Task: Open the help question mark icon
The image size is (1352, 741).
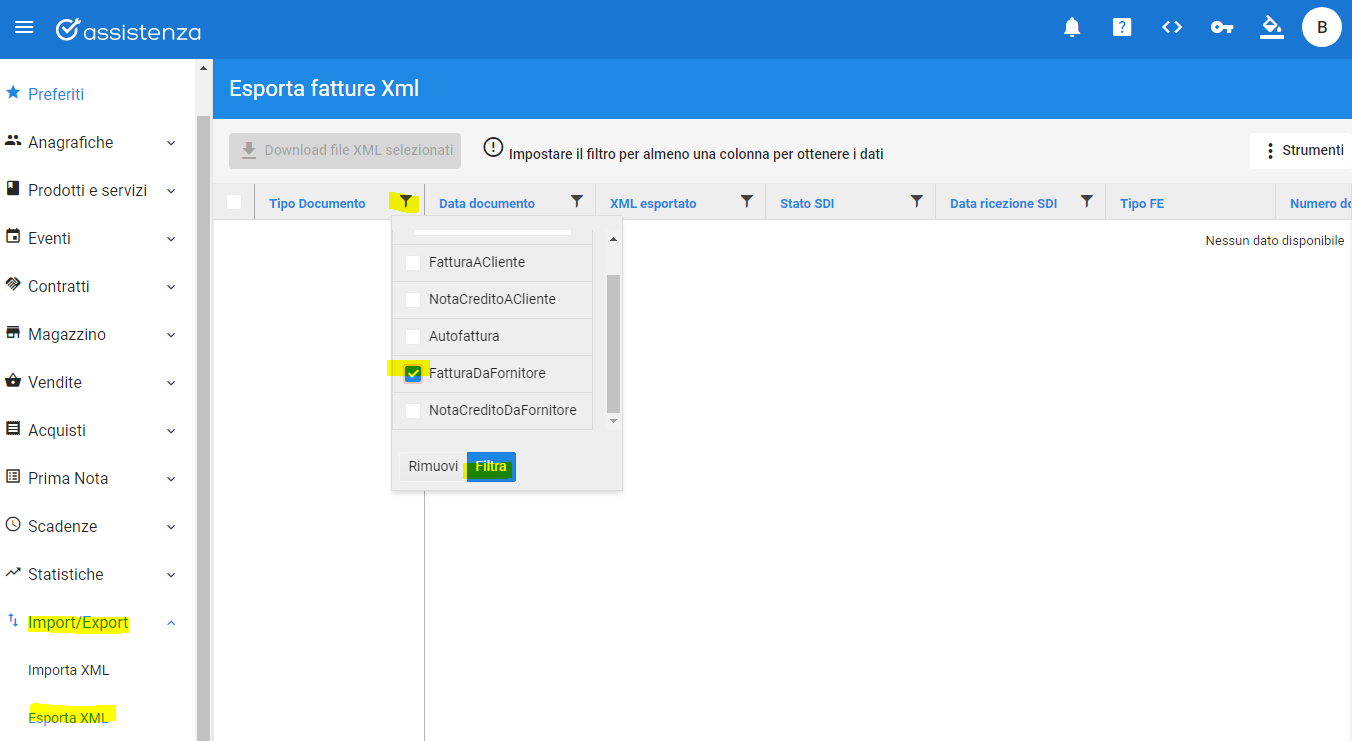Action: click(x=1122, y=28)
